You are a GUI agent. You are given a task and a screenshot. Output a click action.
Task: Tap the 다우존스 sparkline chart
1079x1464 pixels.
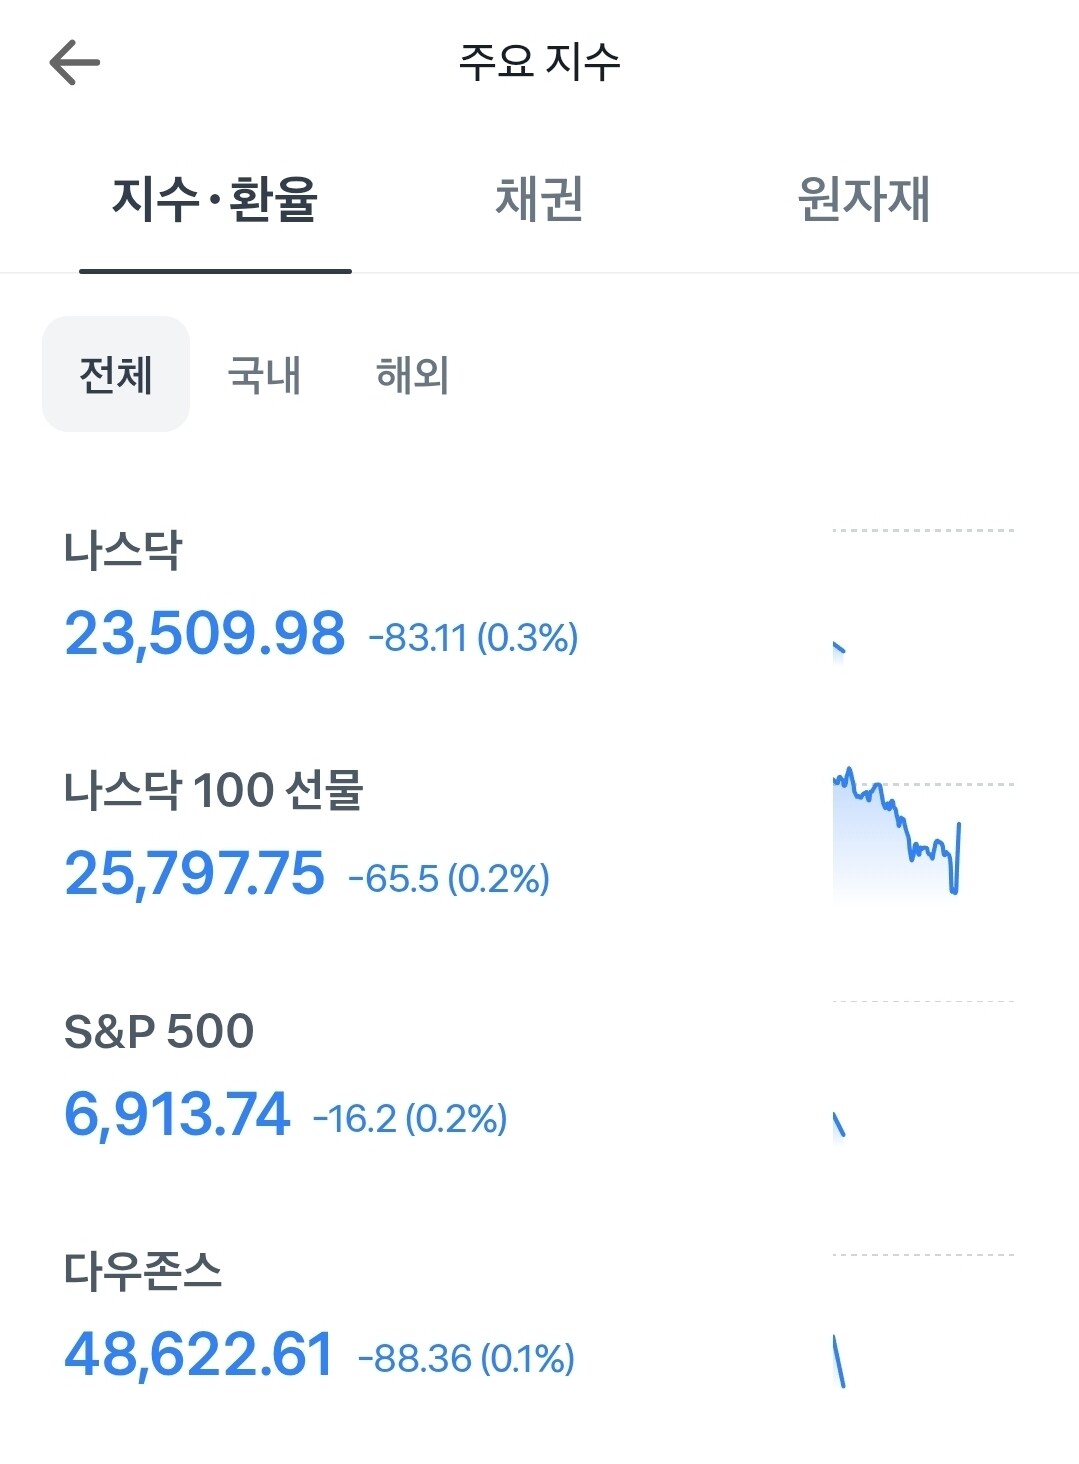click(923, 1320)
